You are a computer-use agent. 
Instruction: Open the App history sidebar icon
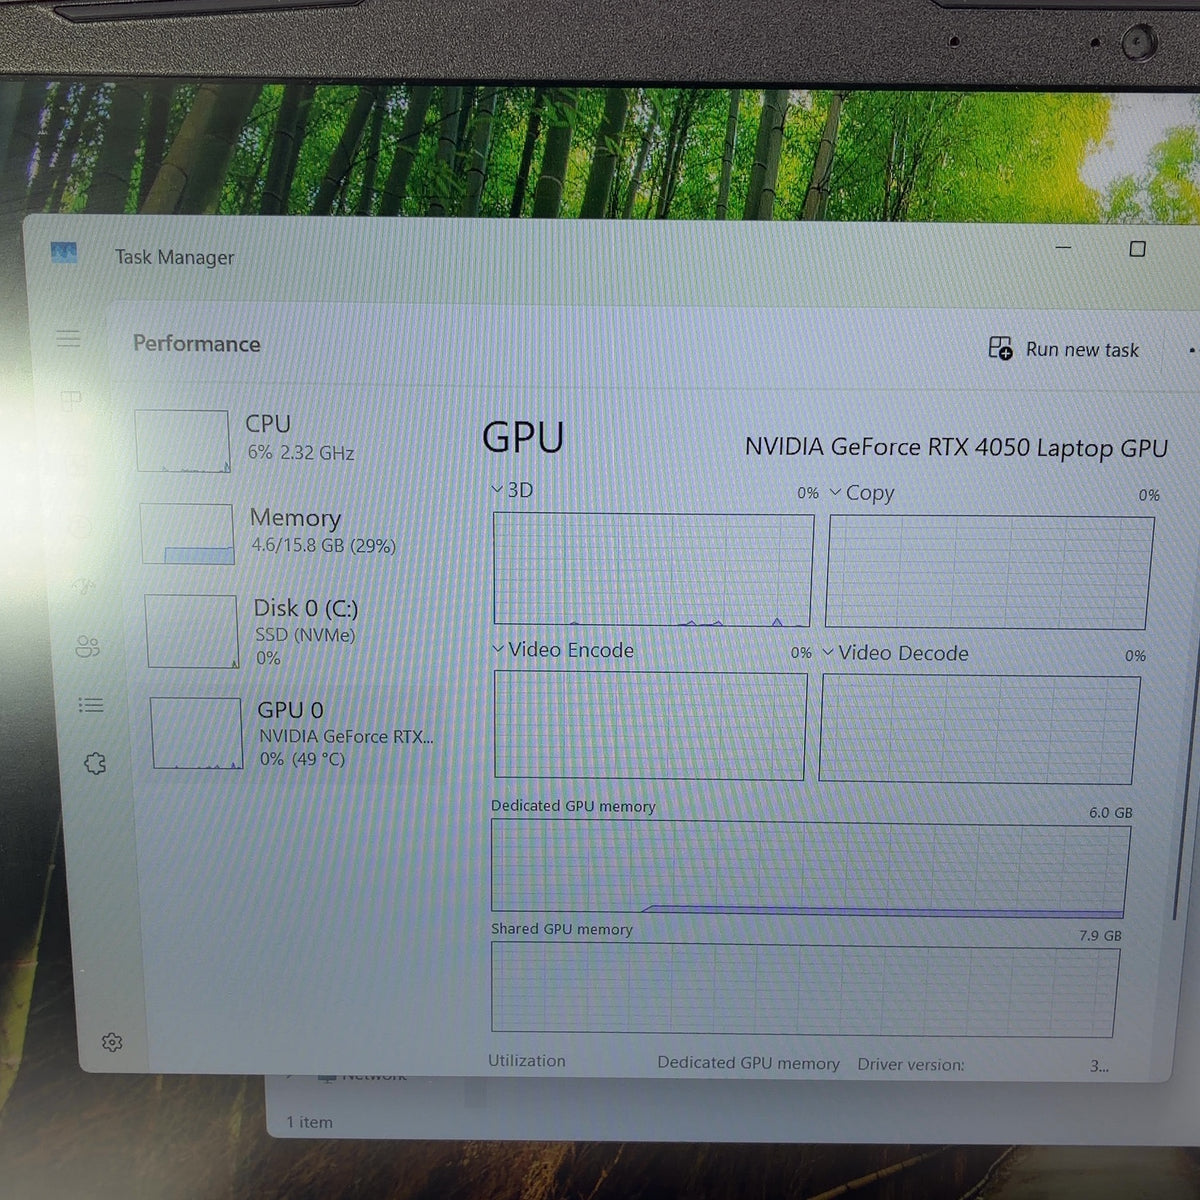(x=79, y=526)
